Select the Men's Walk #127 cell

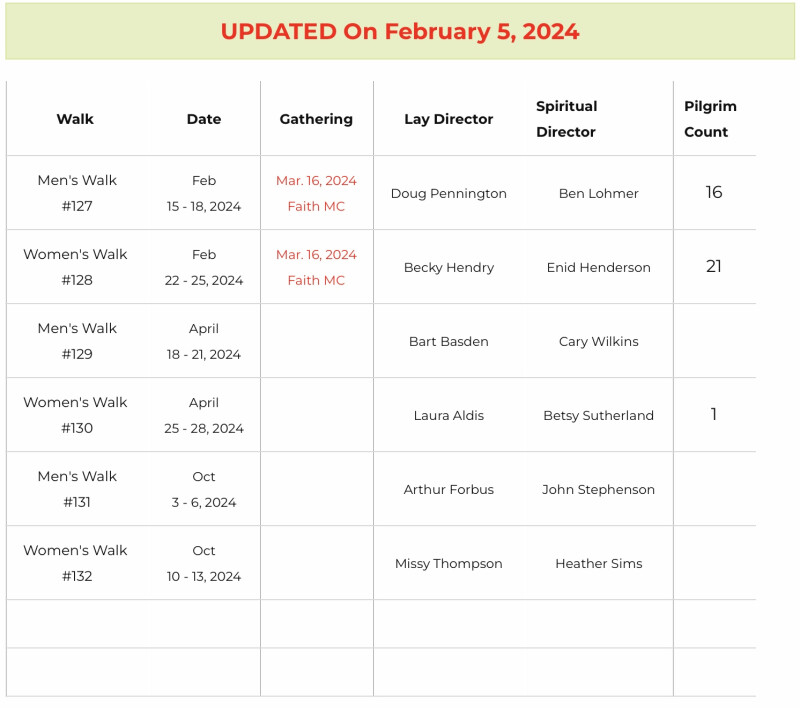[77, 193]
